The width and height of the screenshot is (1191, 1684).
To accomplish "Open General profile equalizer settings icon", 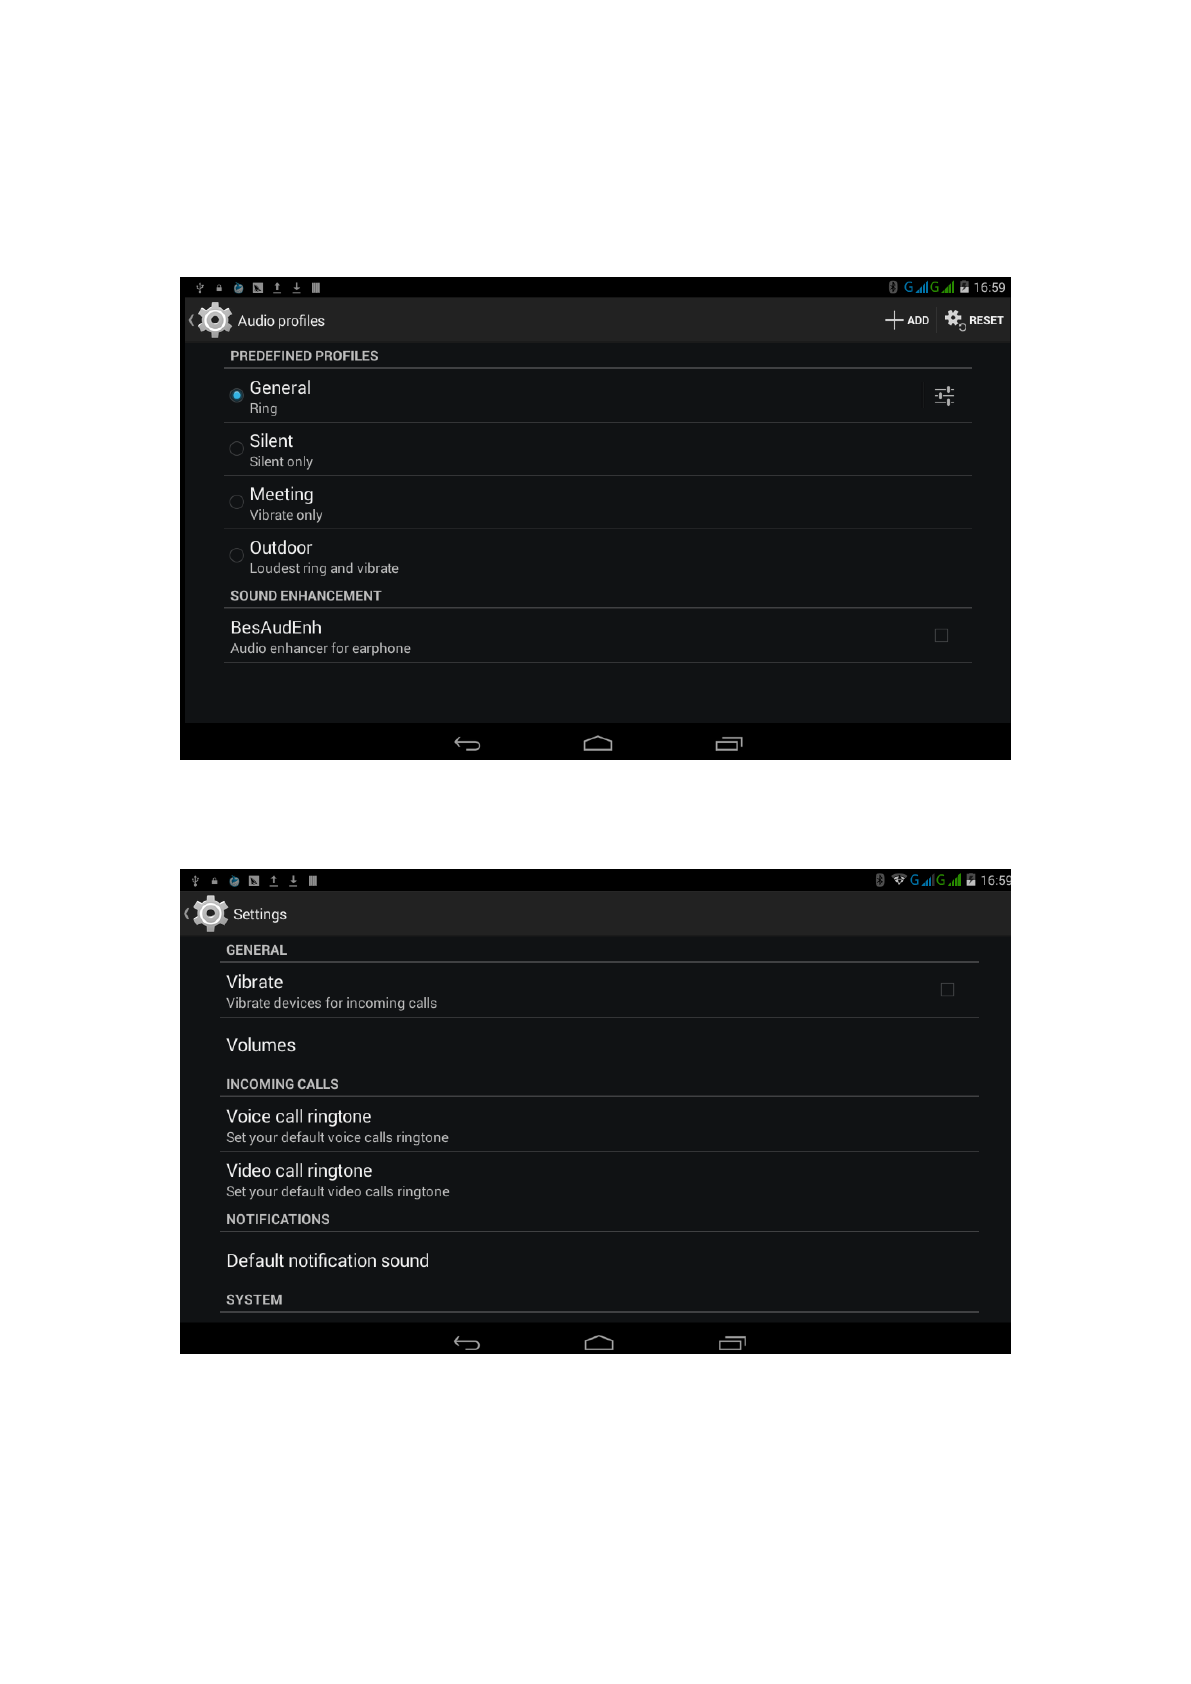I will 944,396.
